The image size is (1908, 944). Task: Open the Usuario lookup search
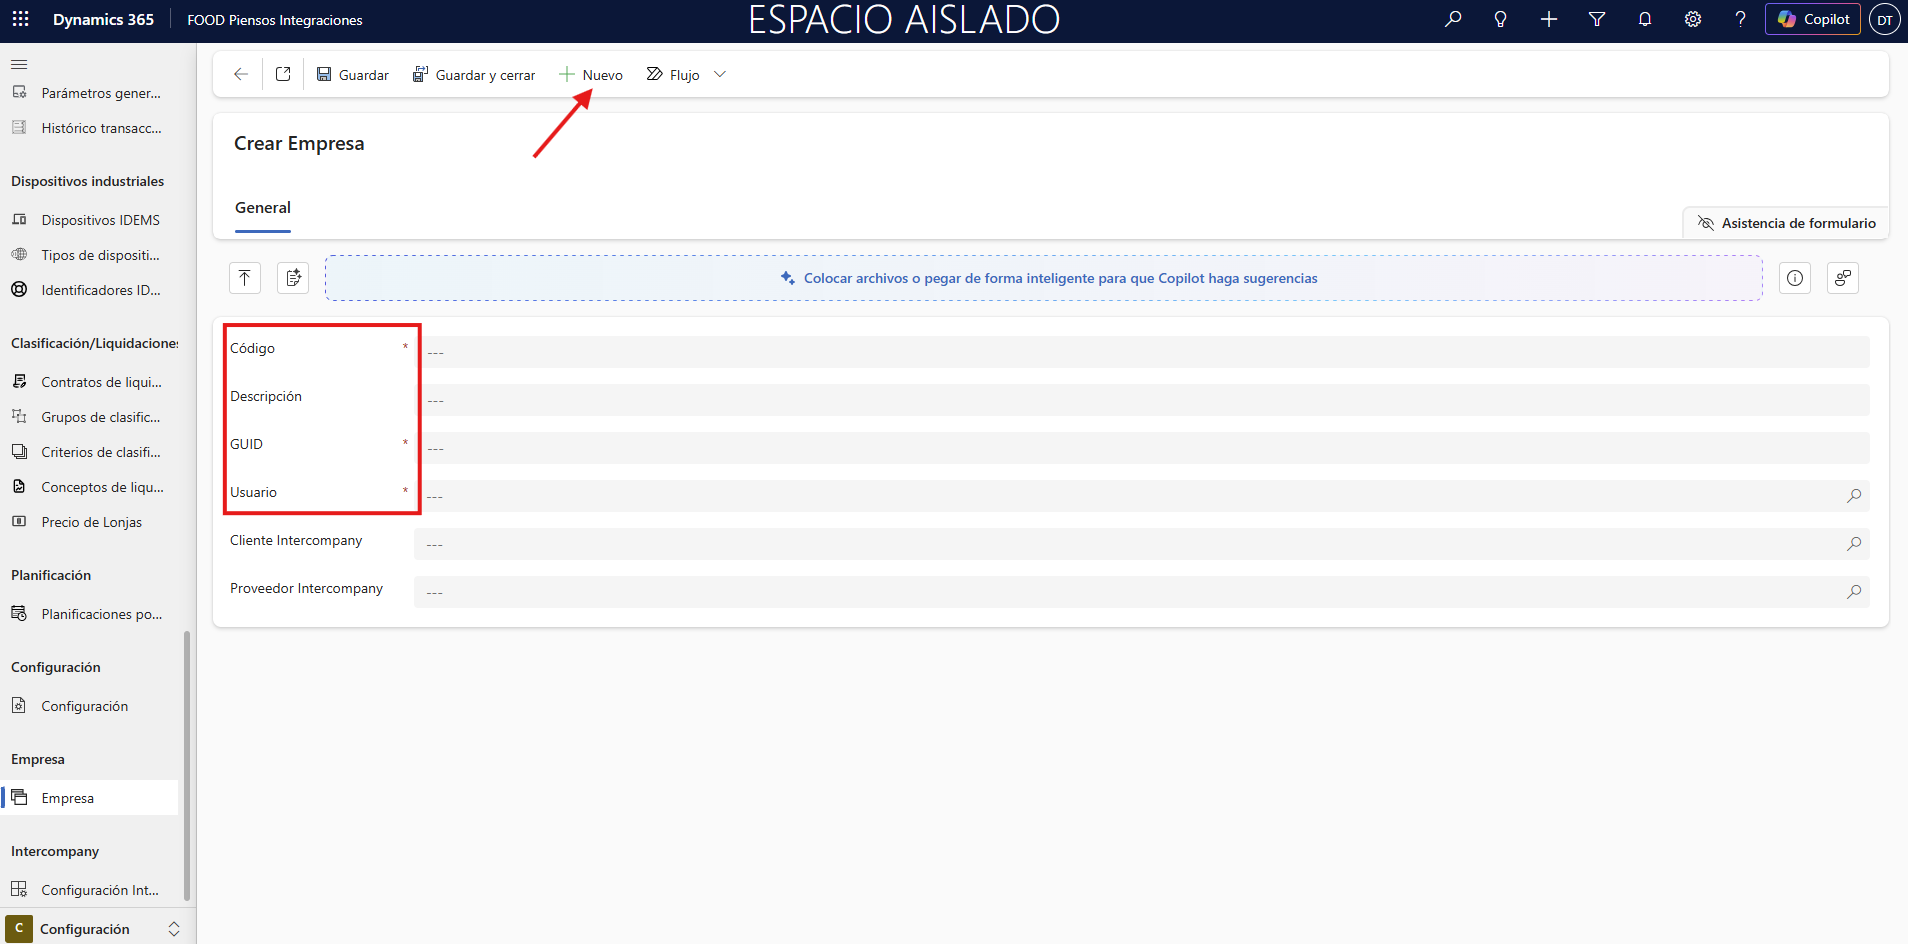coord(1853,496)
